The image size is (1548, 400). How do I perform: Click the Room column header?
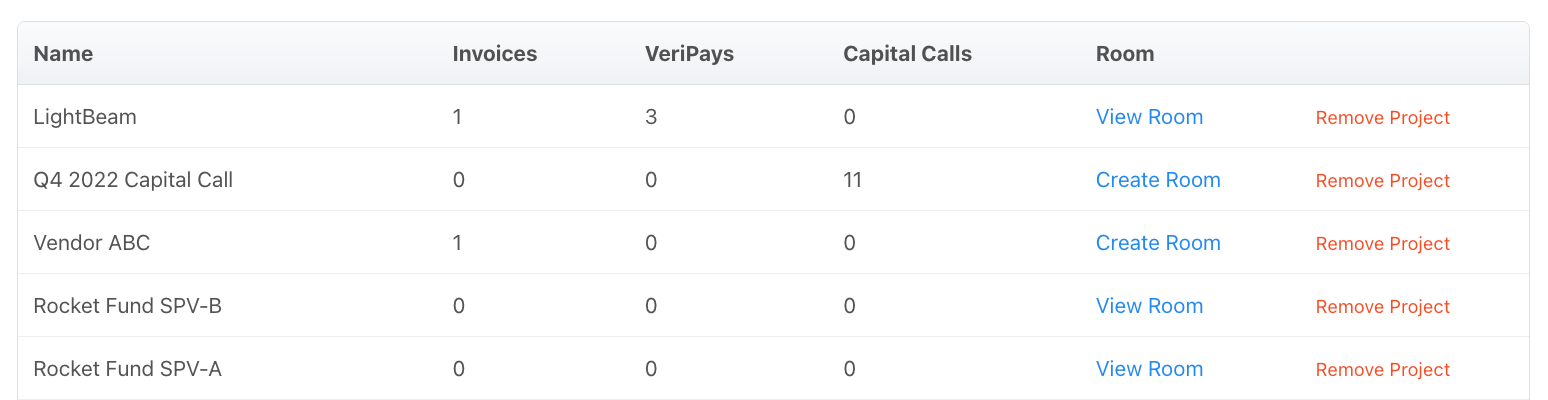point(1124,54)
